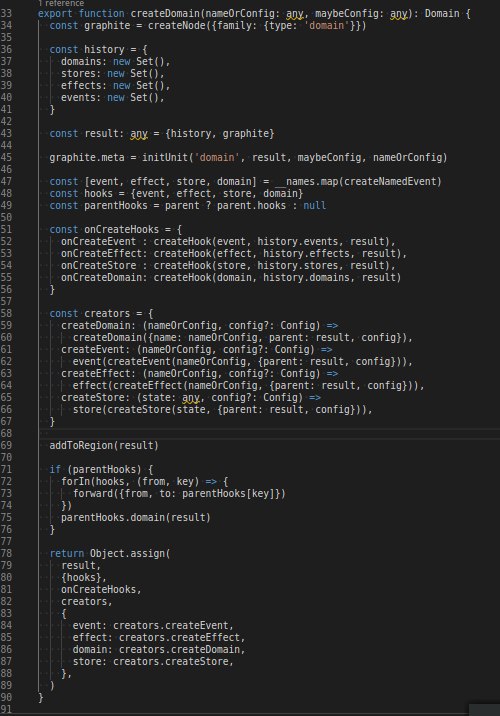Viewport: 500px width, 716px height.
Task: Click creators.createEffect on line 85
Action: pos(180,637)
